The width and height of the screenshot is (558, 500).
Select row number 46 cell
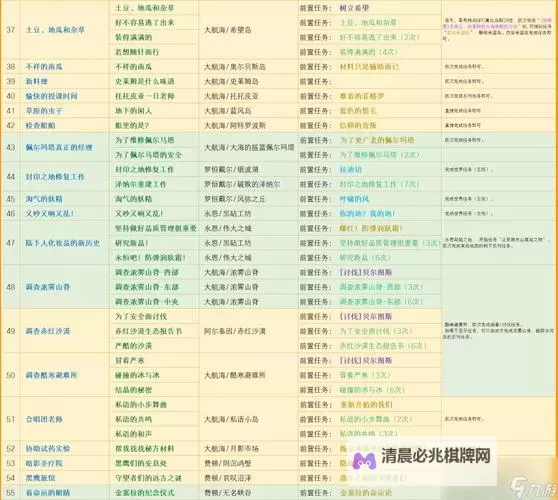[x=11, y=214]
